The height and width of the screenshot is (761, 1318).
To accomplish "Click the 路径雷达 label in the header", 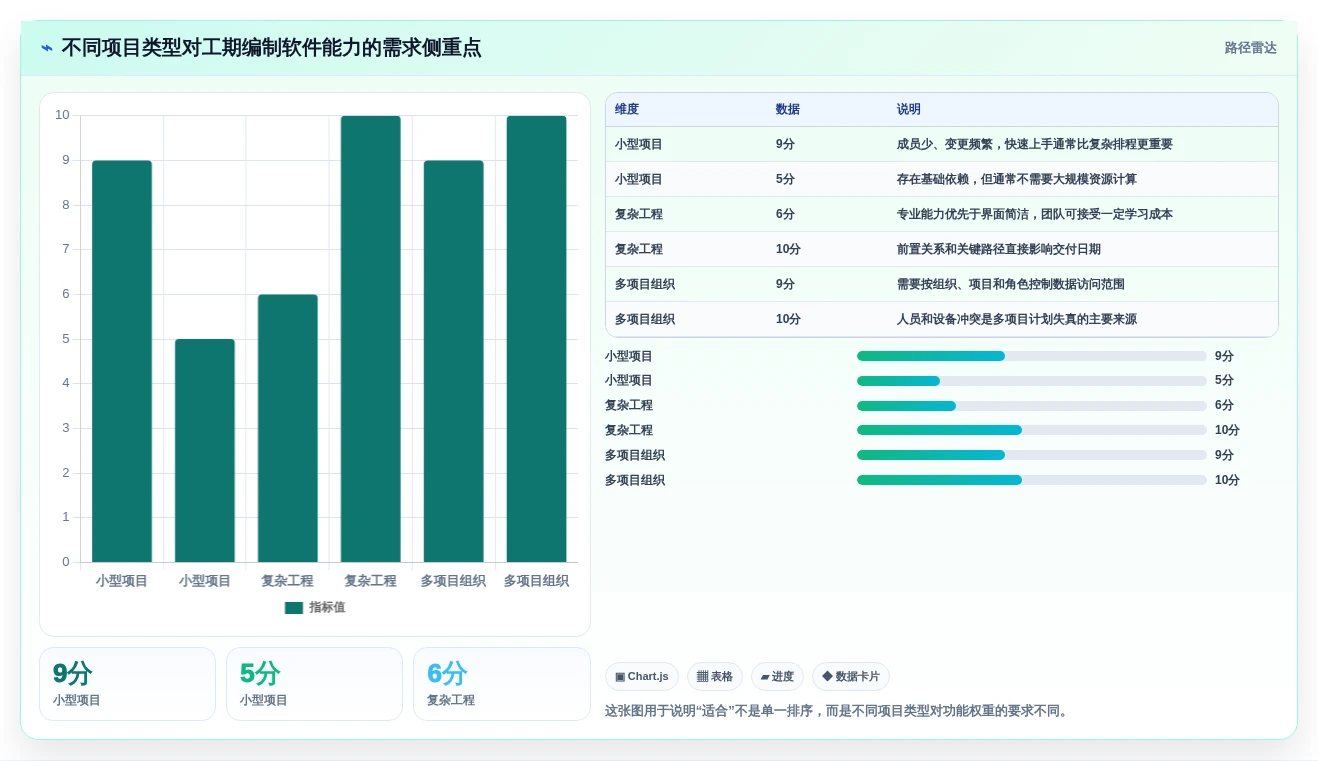I will tap(1250, 48).
